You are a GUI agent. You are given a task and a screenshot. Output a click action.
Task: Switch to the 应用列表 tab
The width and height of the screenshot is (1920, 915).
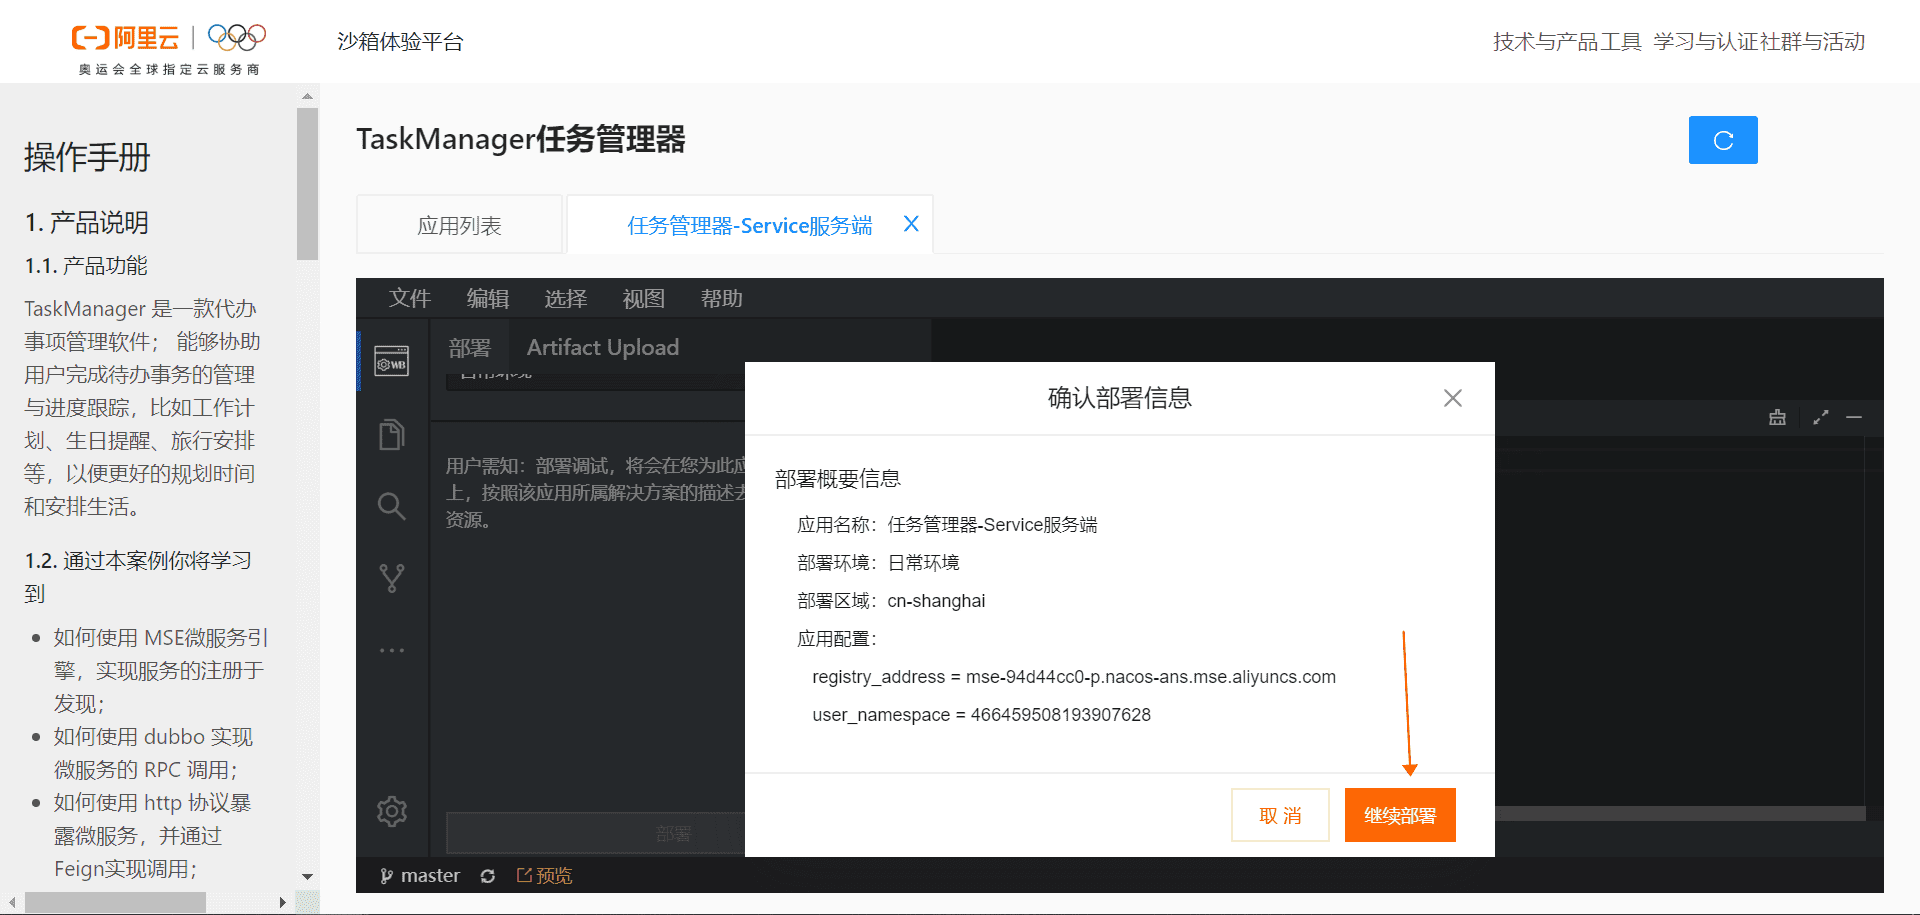459,224
